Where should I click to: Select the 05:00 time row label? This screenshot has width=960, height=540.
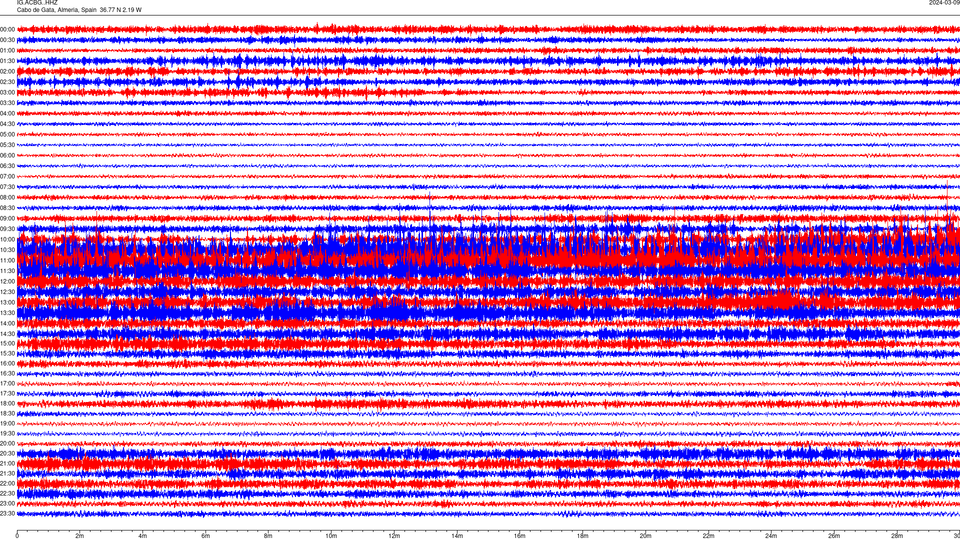7,134
